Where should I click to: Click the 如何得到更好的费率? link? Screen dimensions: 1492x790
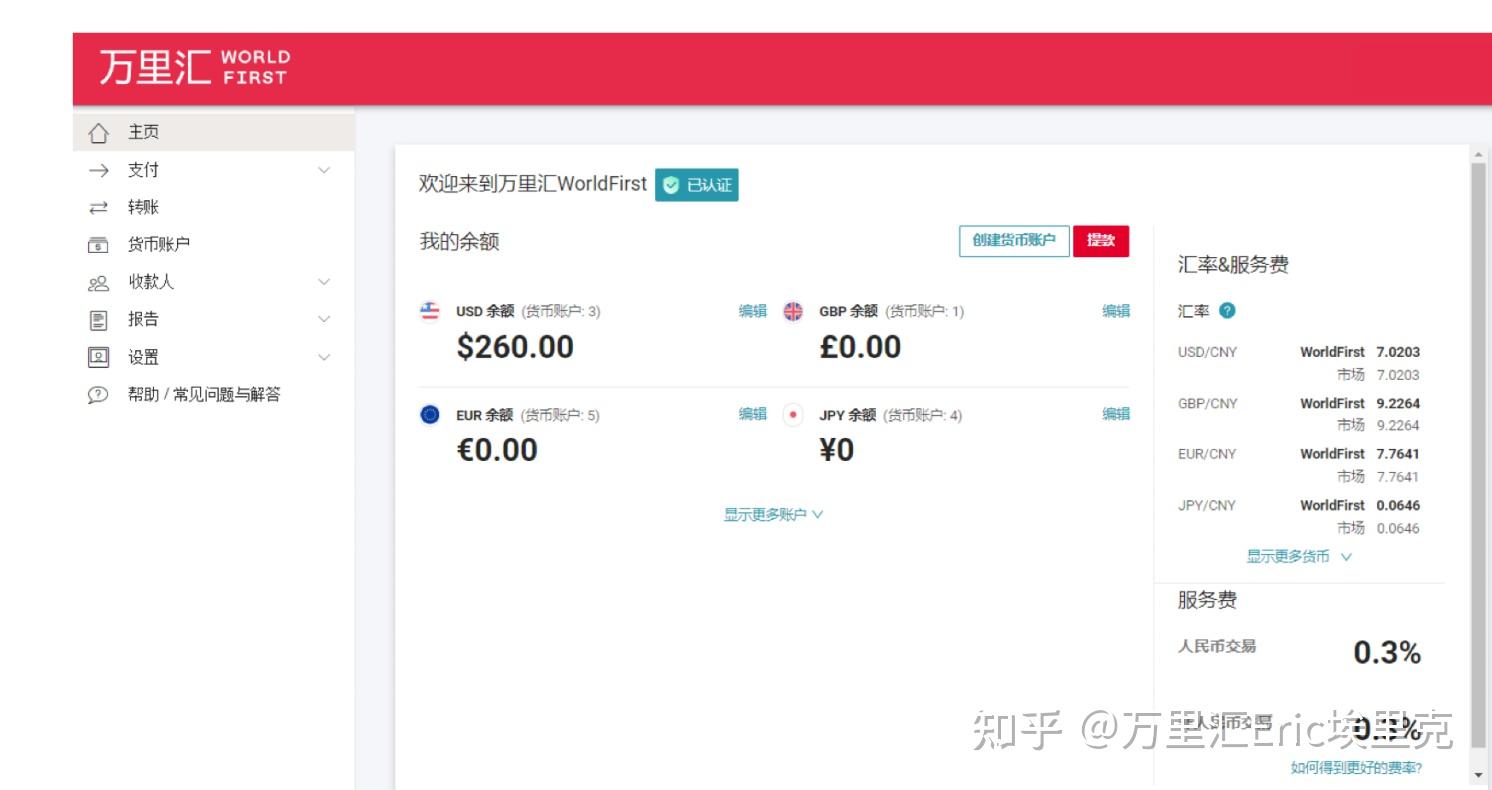(1356, 768)
